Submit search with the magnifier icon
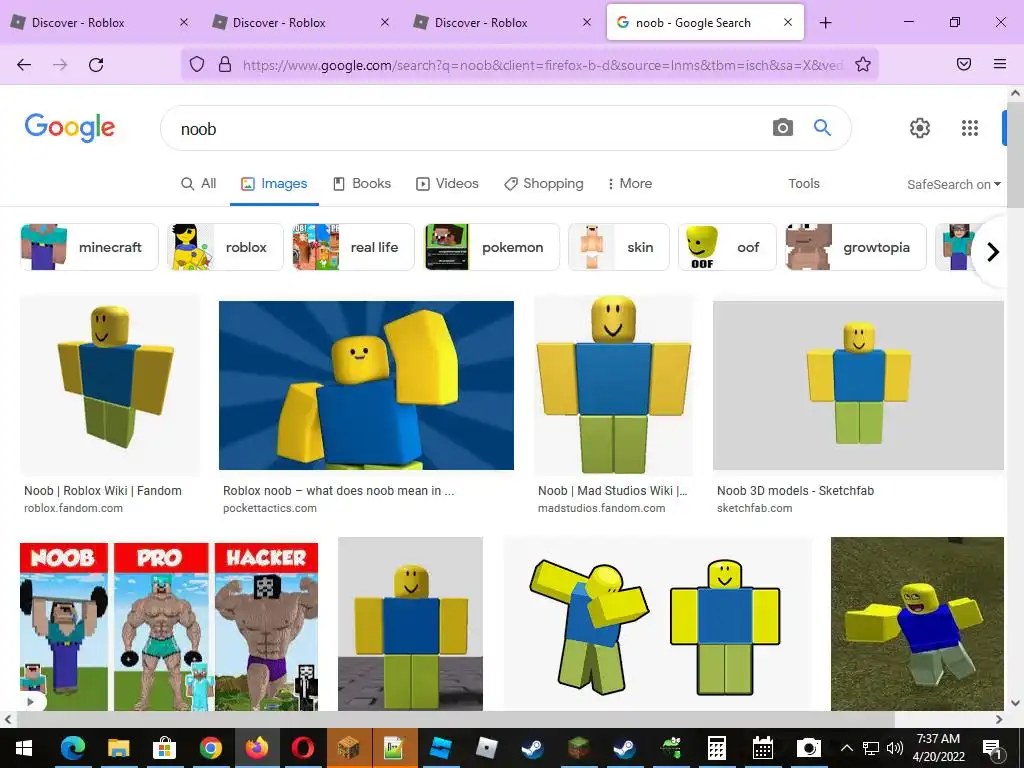 [822, 127]
